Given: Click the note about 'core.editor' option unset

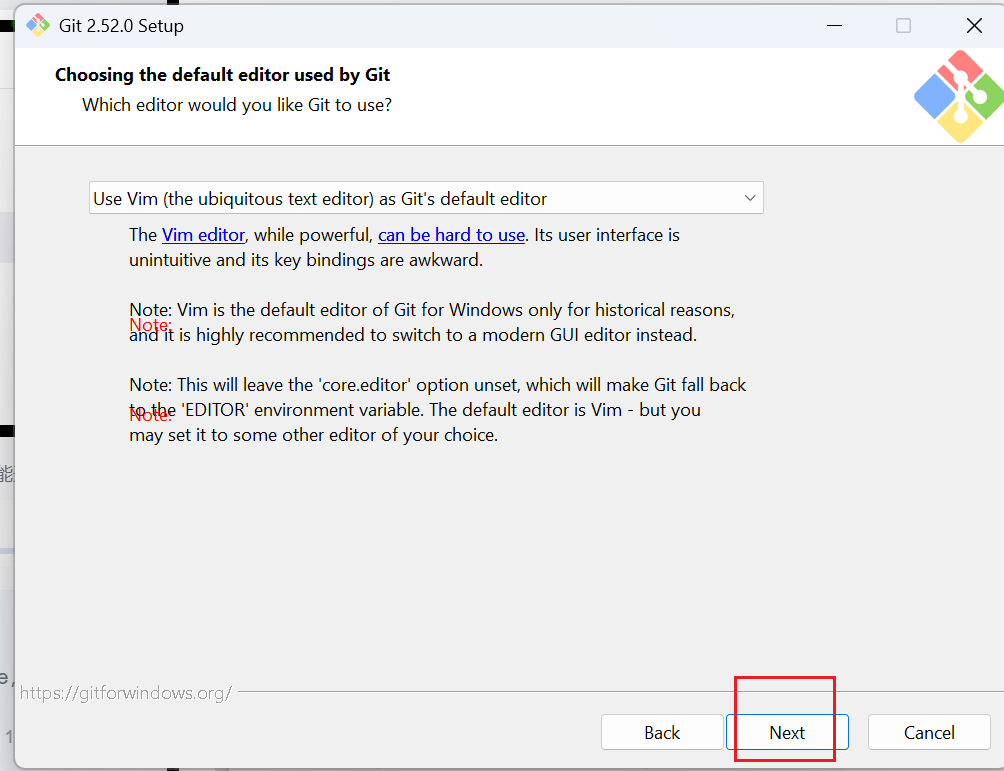Looking at the screenshot, I should (x=437, y=410).
